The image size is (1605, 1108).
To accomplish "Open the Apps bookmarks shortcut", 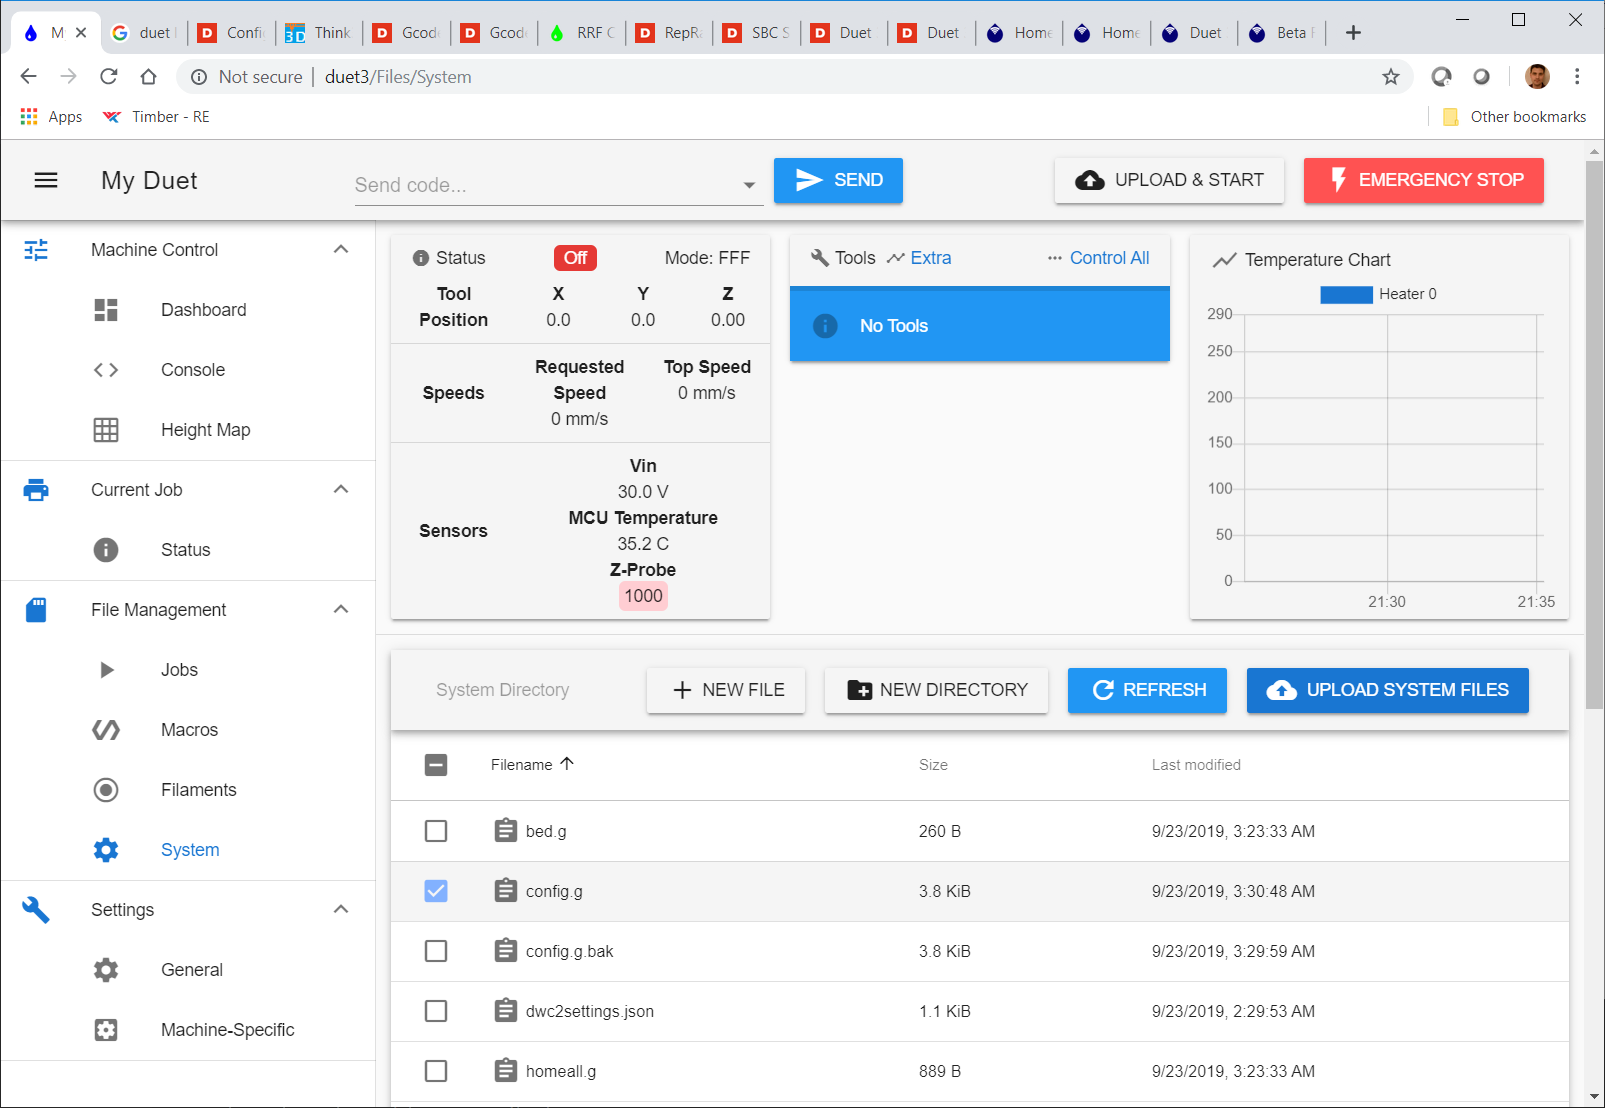I will (51, 117).
